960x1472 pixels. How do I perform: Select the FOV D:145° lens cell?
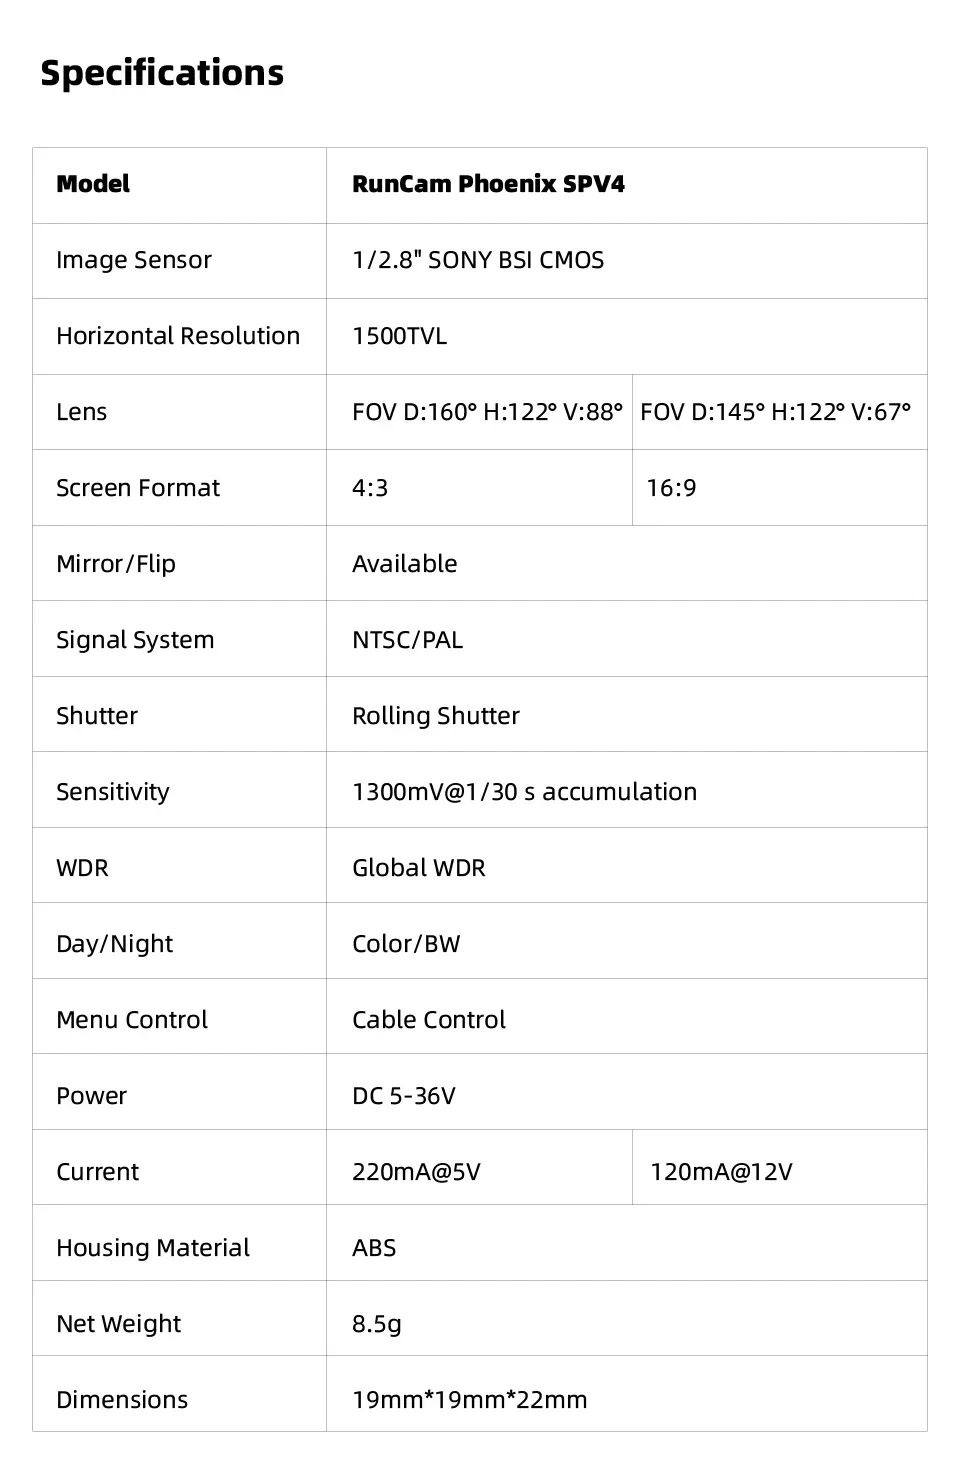(x=776, y=412)
